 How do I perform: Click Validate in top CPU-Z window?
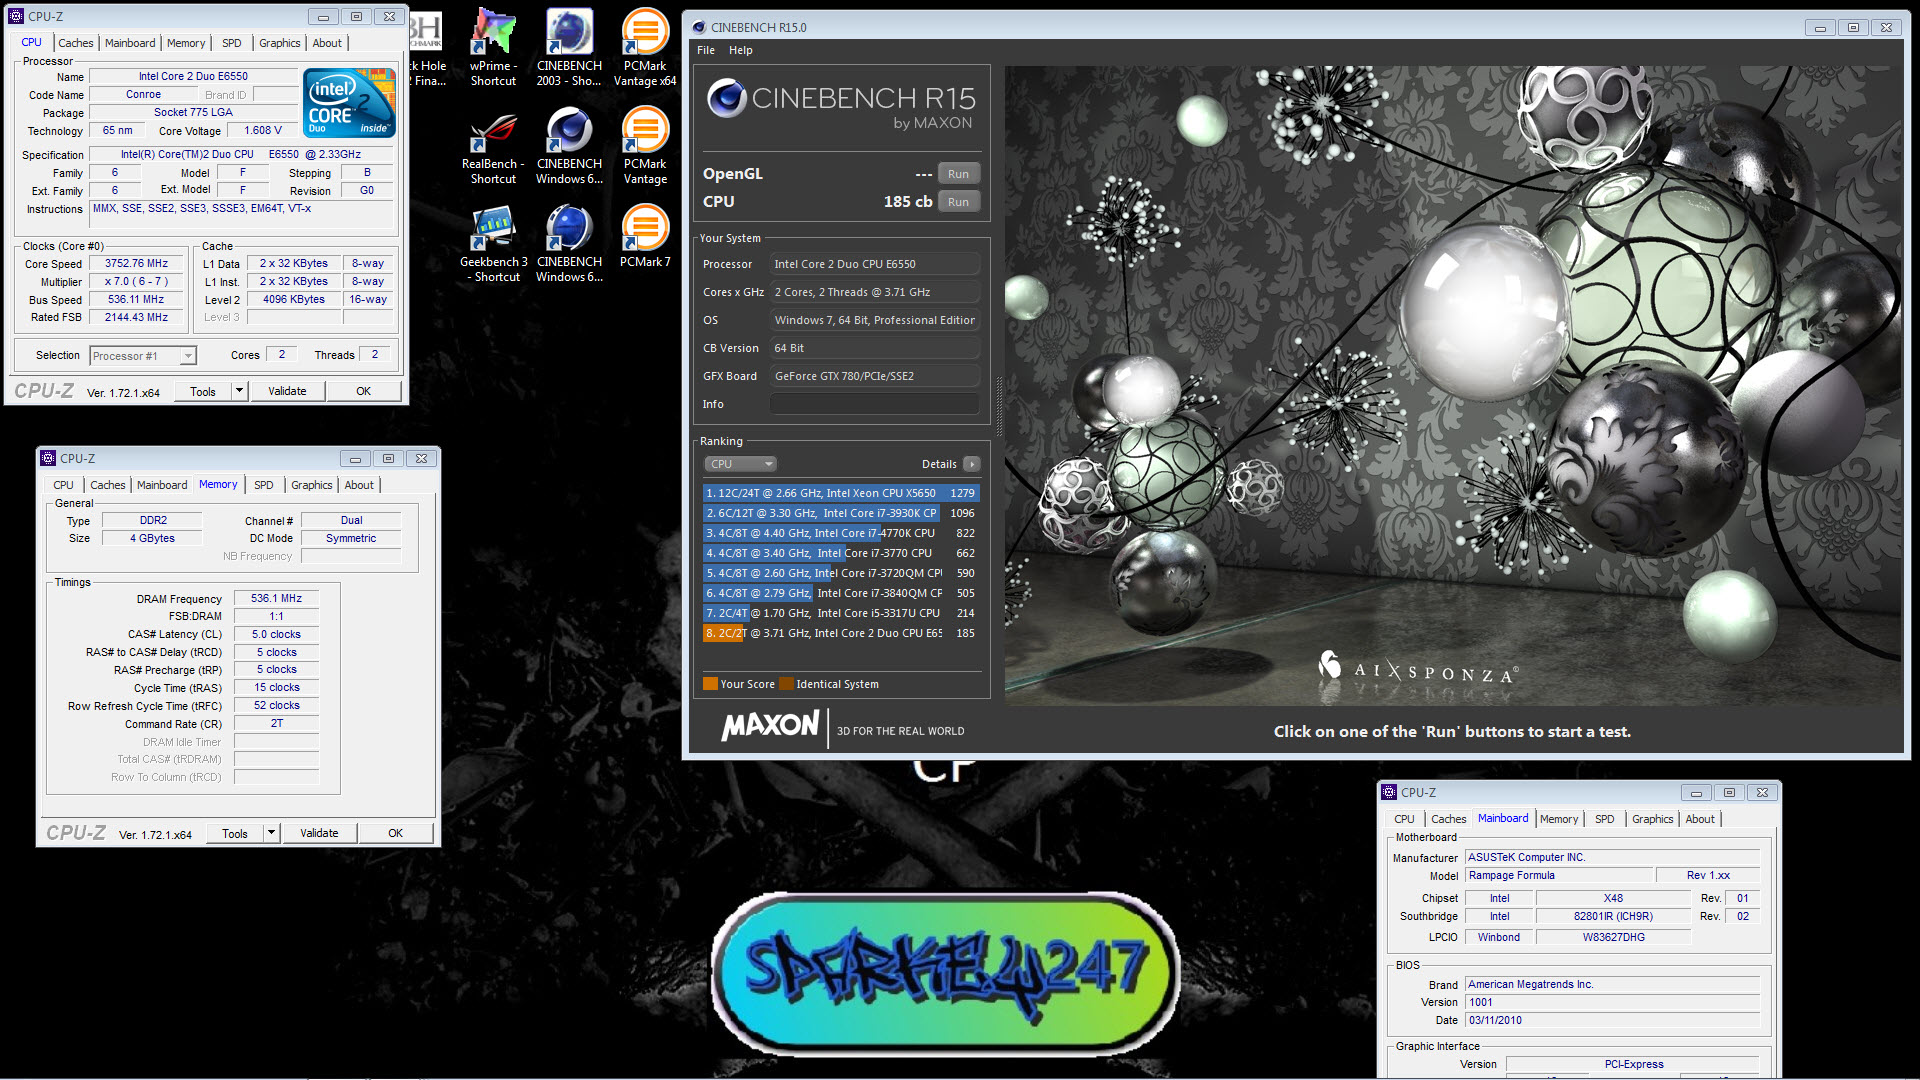(287, 391)
